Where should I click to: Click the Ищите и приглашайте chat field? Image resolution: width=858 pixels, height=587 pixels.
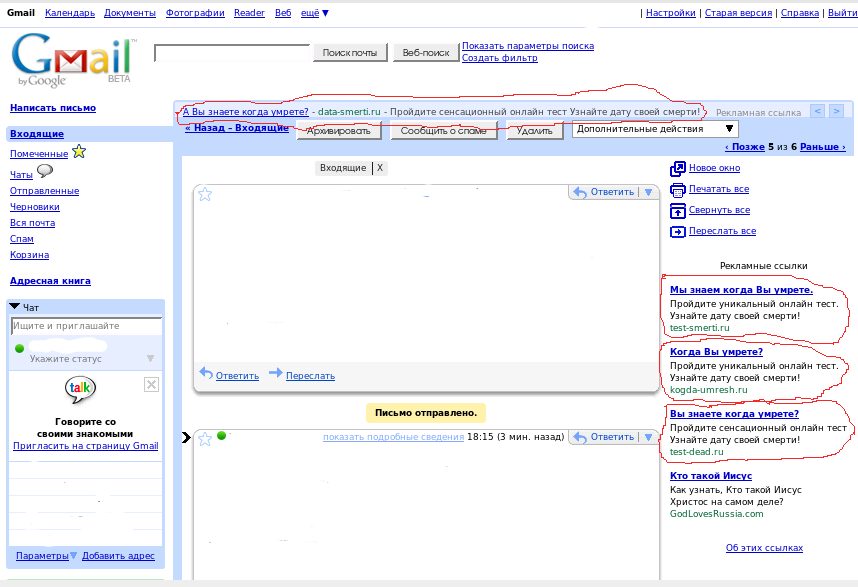click(86, 326)
